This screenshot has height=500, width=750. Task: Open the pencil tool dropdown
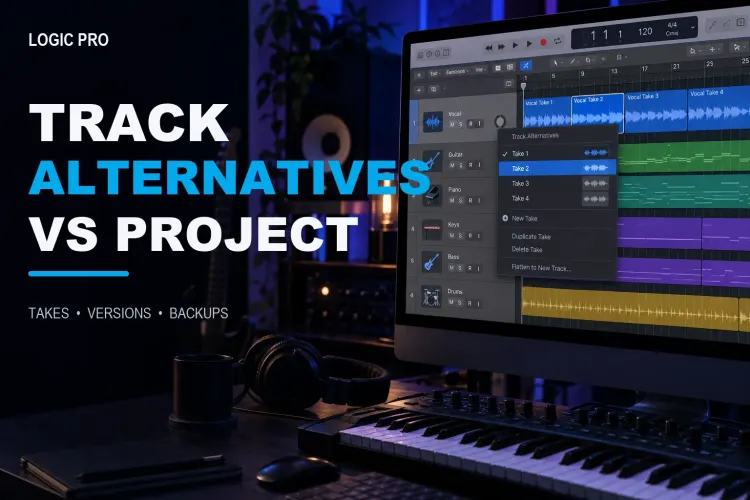pyautogui.click(x=574, y=61)
